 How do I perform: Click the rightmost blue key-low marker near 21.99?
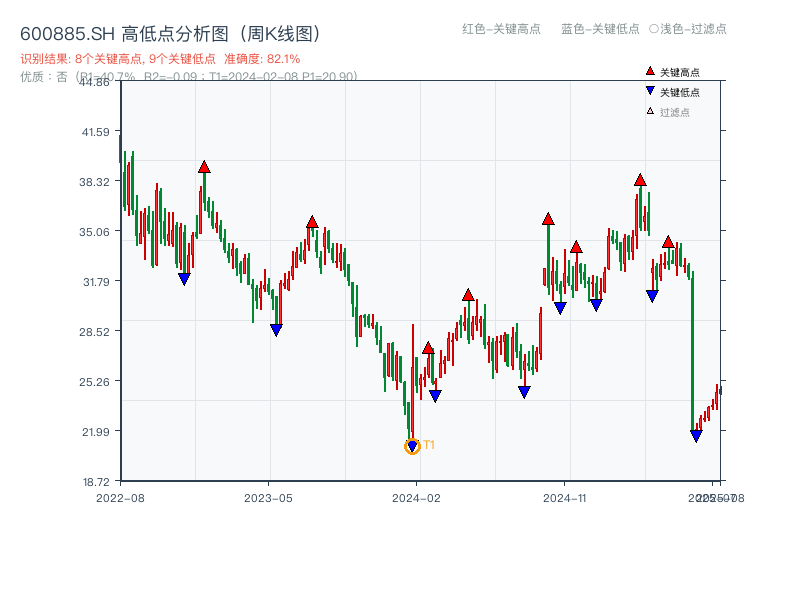click(696, 436)
